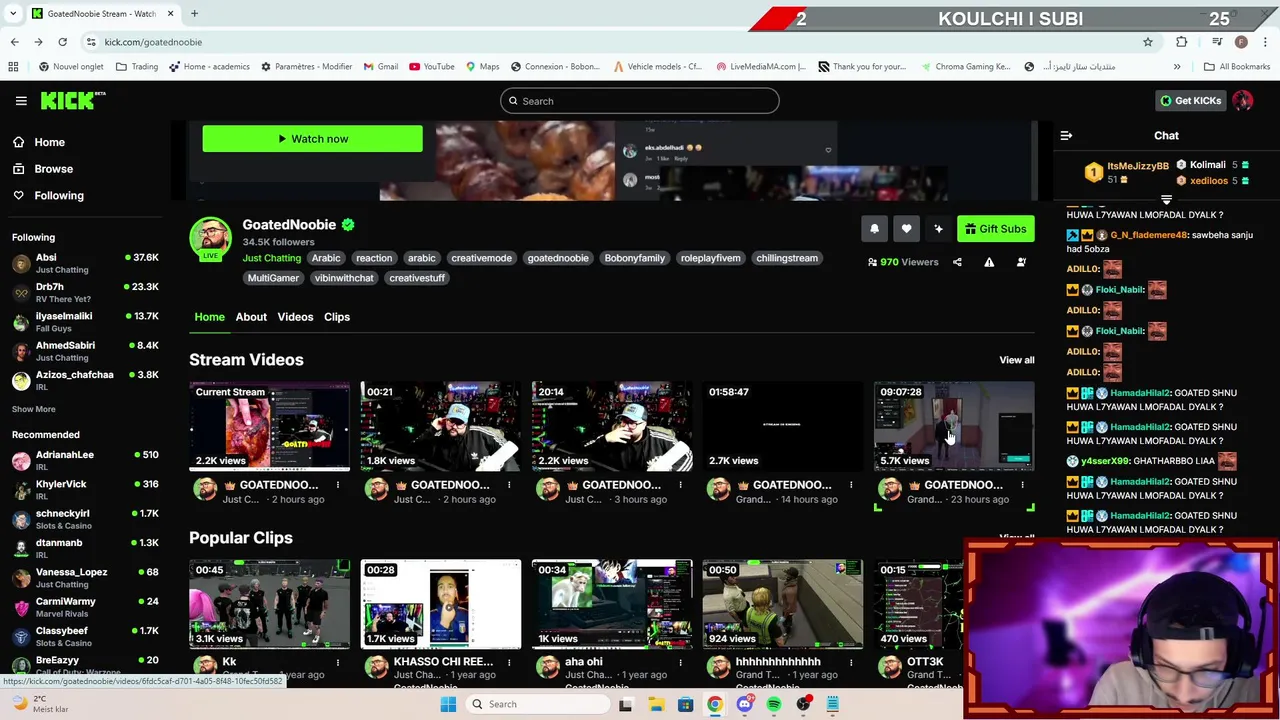This screenshot has height=720, width=1280.
Task: Open recommended channel schneckyirl
Action: click(85, 519)
